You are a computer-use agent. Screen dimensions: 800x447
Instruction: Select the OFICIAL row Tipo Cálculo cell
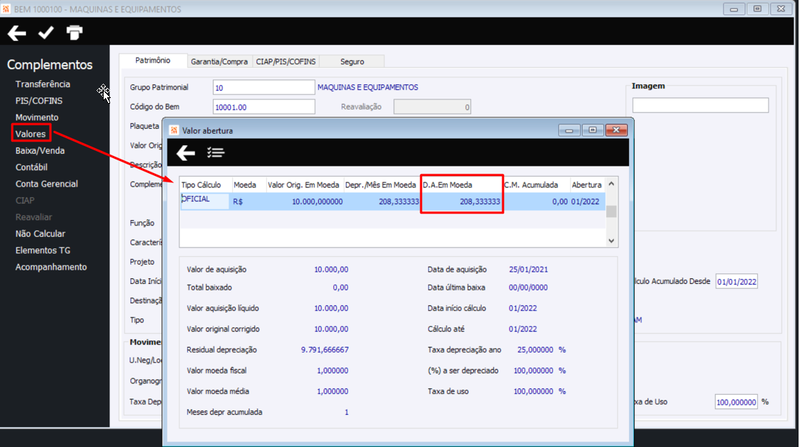click(x=205, y=201)
